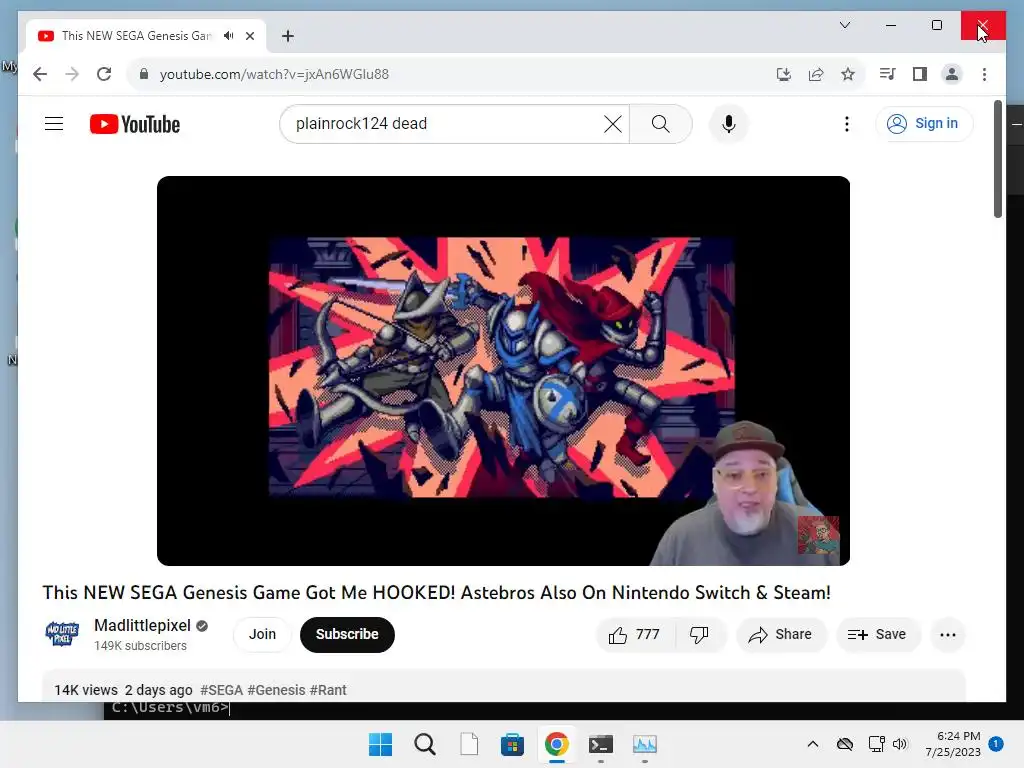The height and width of the screenshot is (768, 1024).
Task: Reload the YouTube page
Action: coord(104,74)
